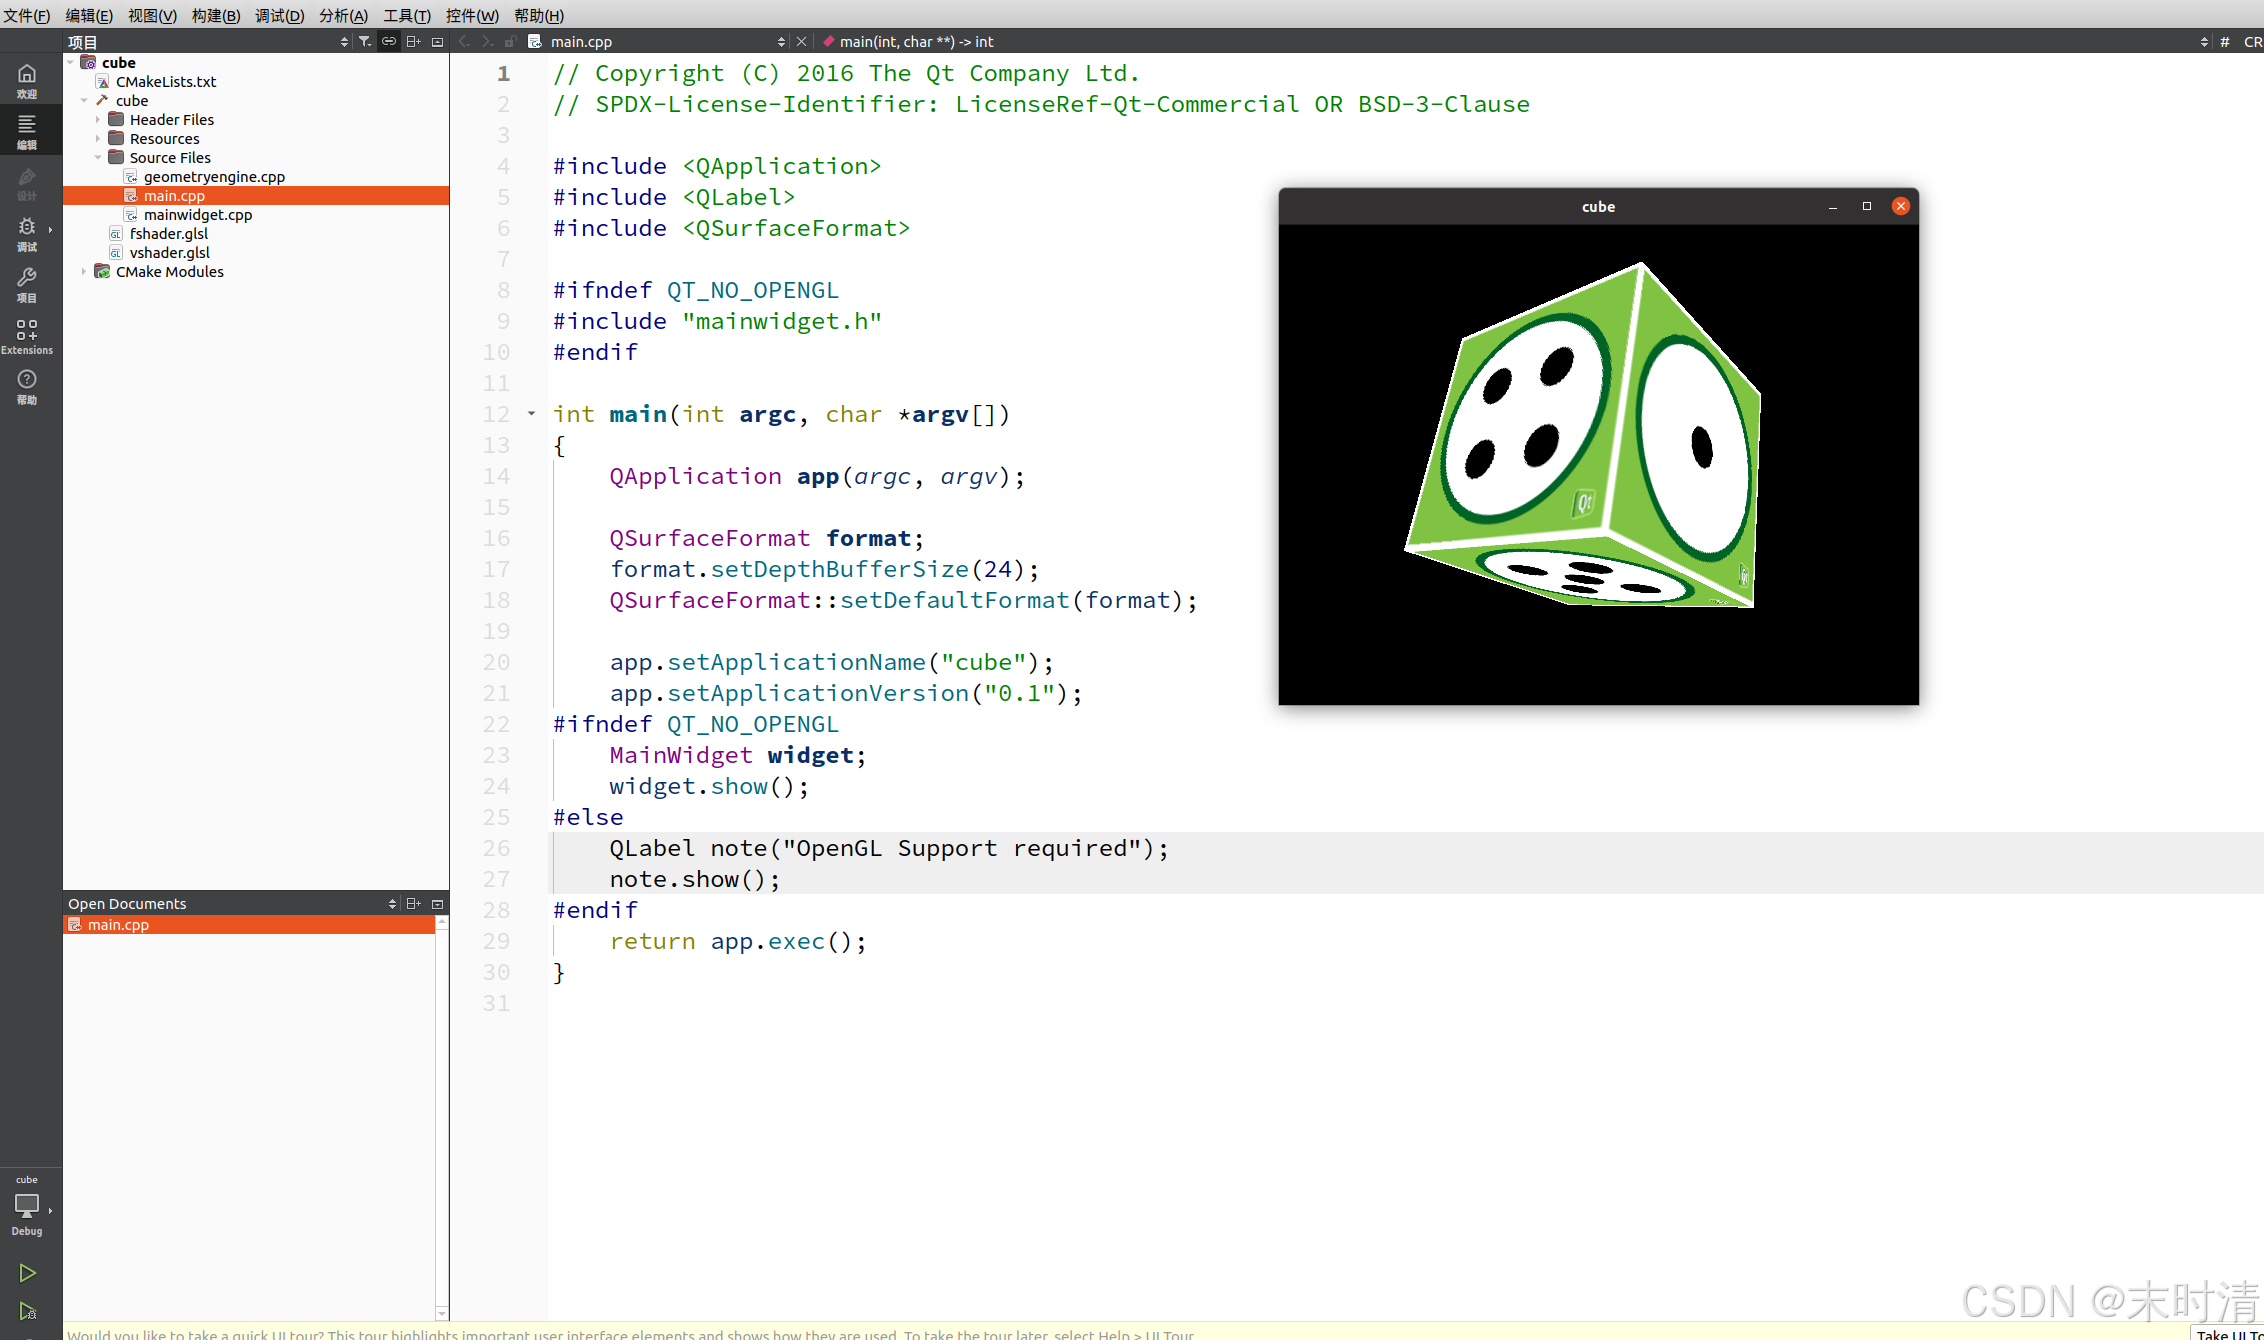Open the Extensions mode

(27, 337)
